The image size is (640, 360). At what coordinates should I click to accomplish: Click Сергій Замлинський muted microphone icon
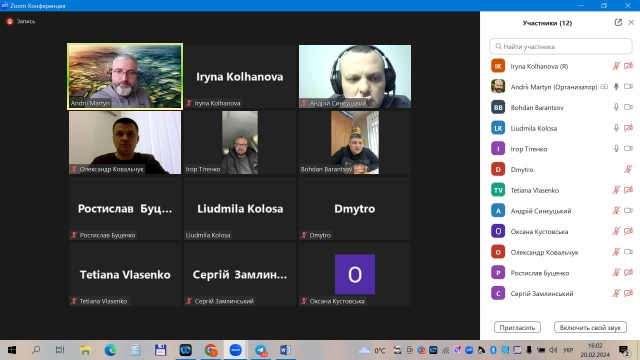pos(616,293)
